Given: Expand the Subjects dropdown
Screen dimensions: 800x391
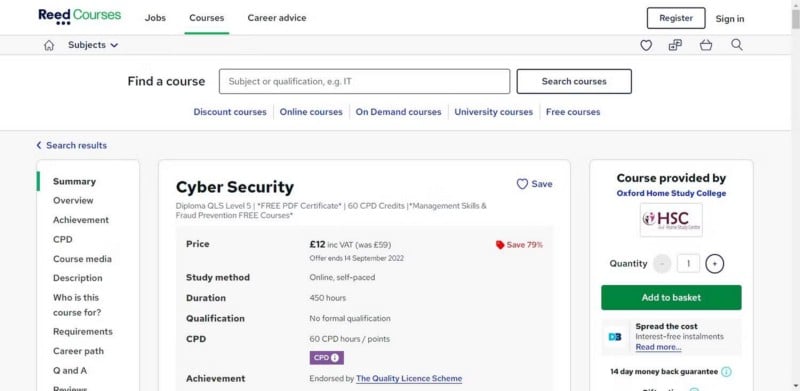Looking at the screenshot, I should point(93,45).
